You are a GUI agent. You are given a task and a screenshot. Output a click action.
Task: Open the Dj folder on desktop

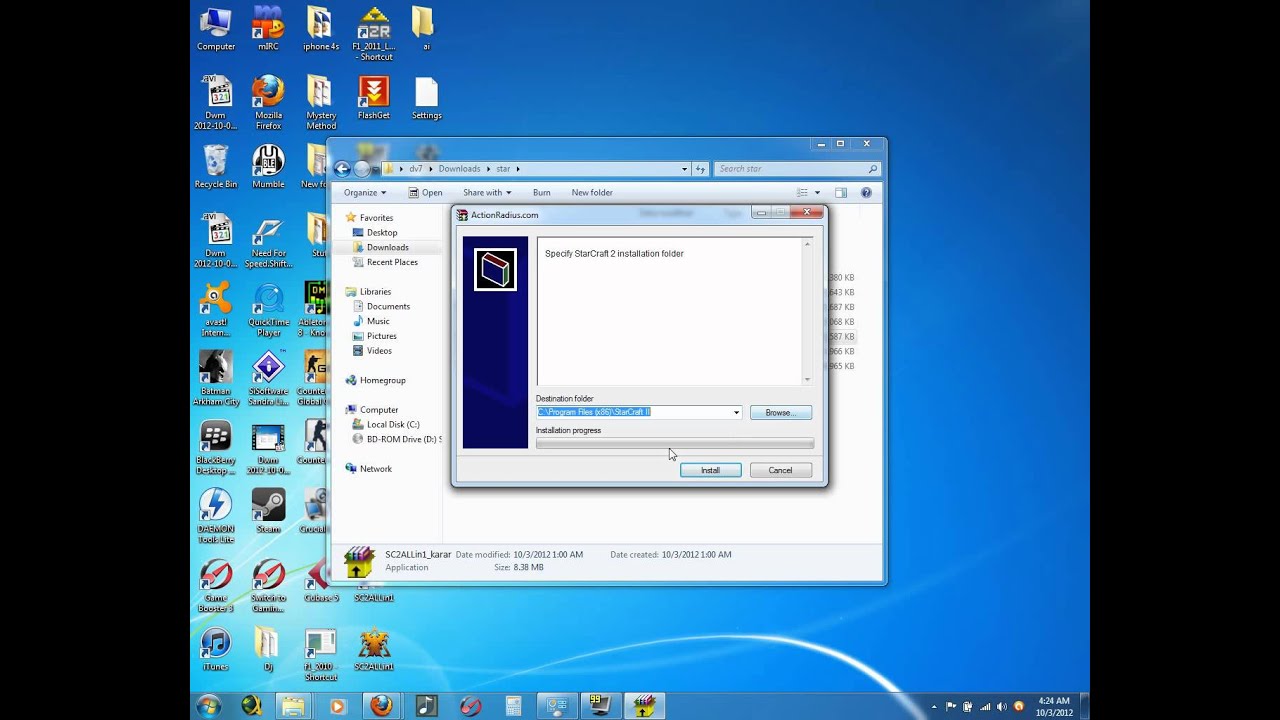pyautogui.click(x=268, y=650)
